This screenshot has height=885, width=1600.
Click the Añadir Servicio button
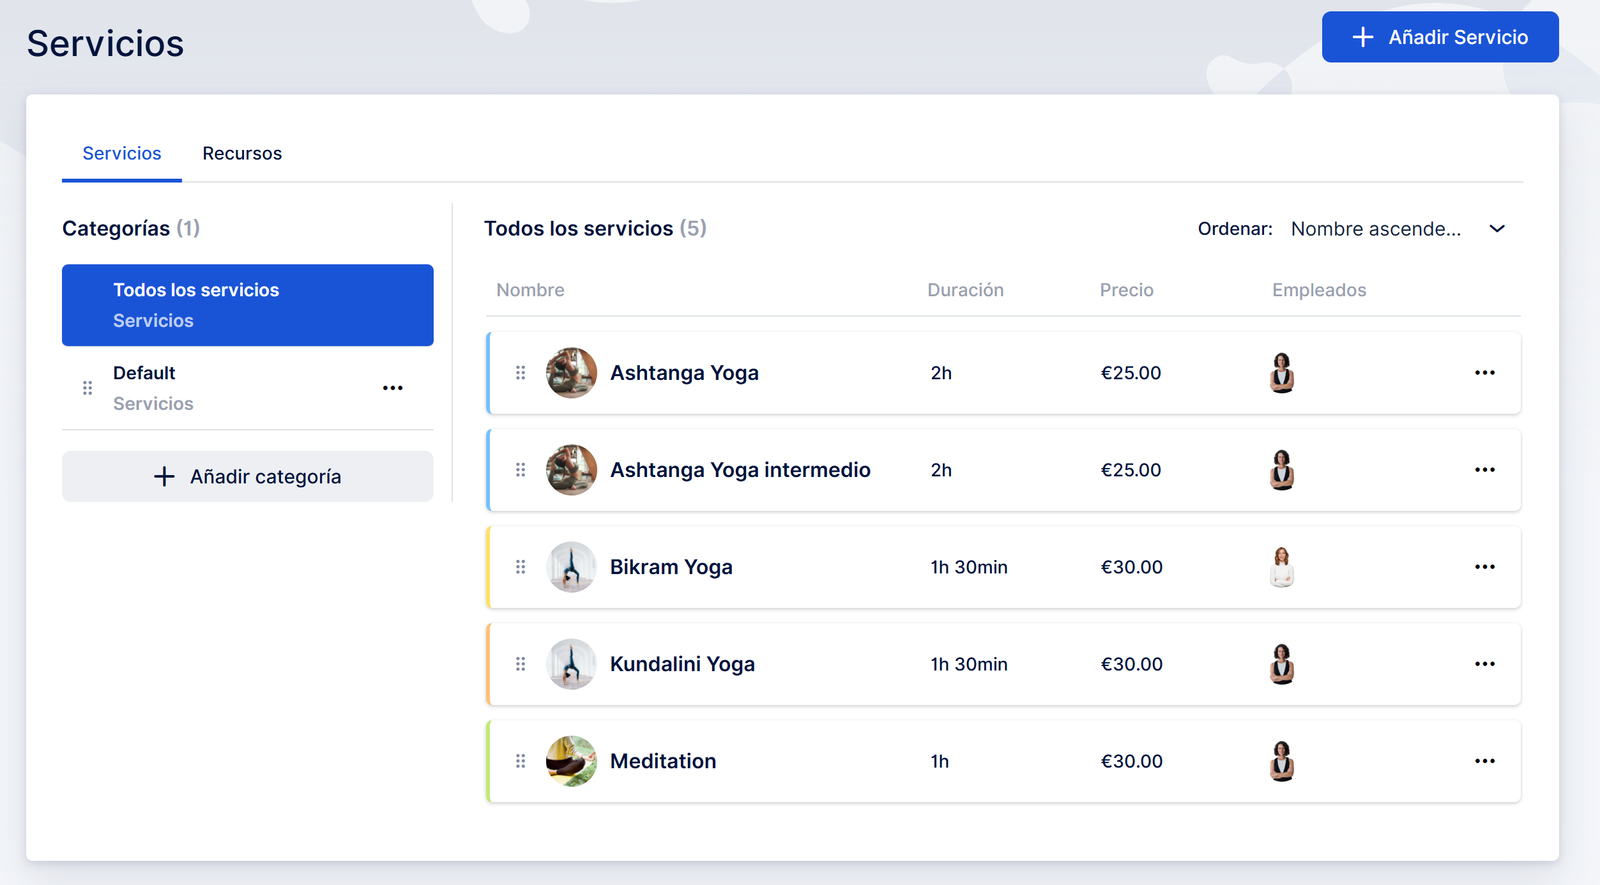point(1439,37)
